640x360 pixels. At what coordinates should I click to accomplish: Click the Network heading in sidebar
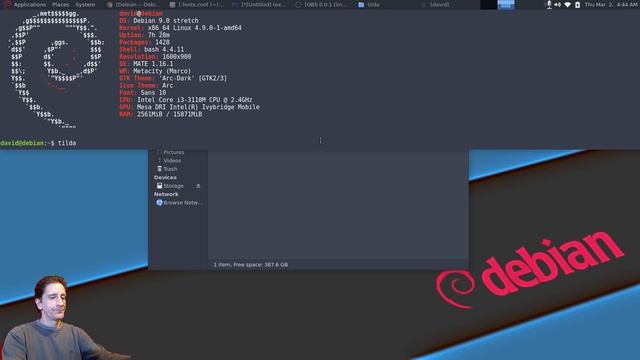coord(166,194)
